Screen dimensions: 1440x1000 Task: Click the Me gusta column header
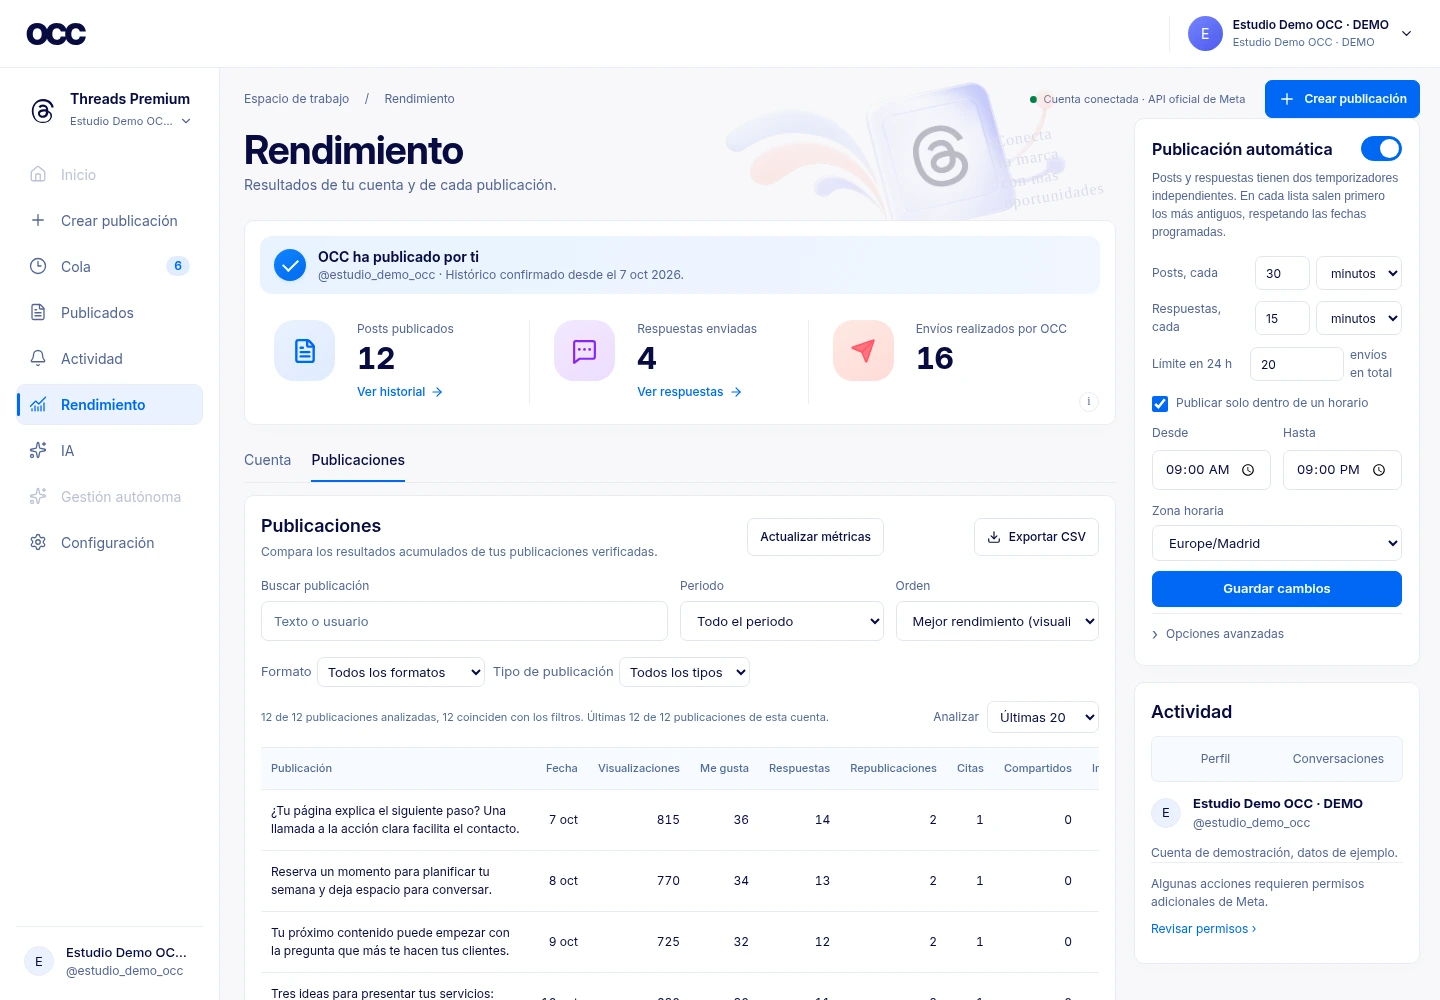pos(724,768)
